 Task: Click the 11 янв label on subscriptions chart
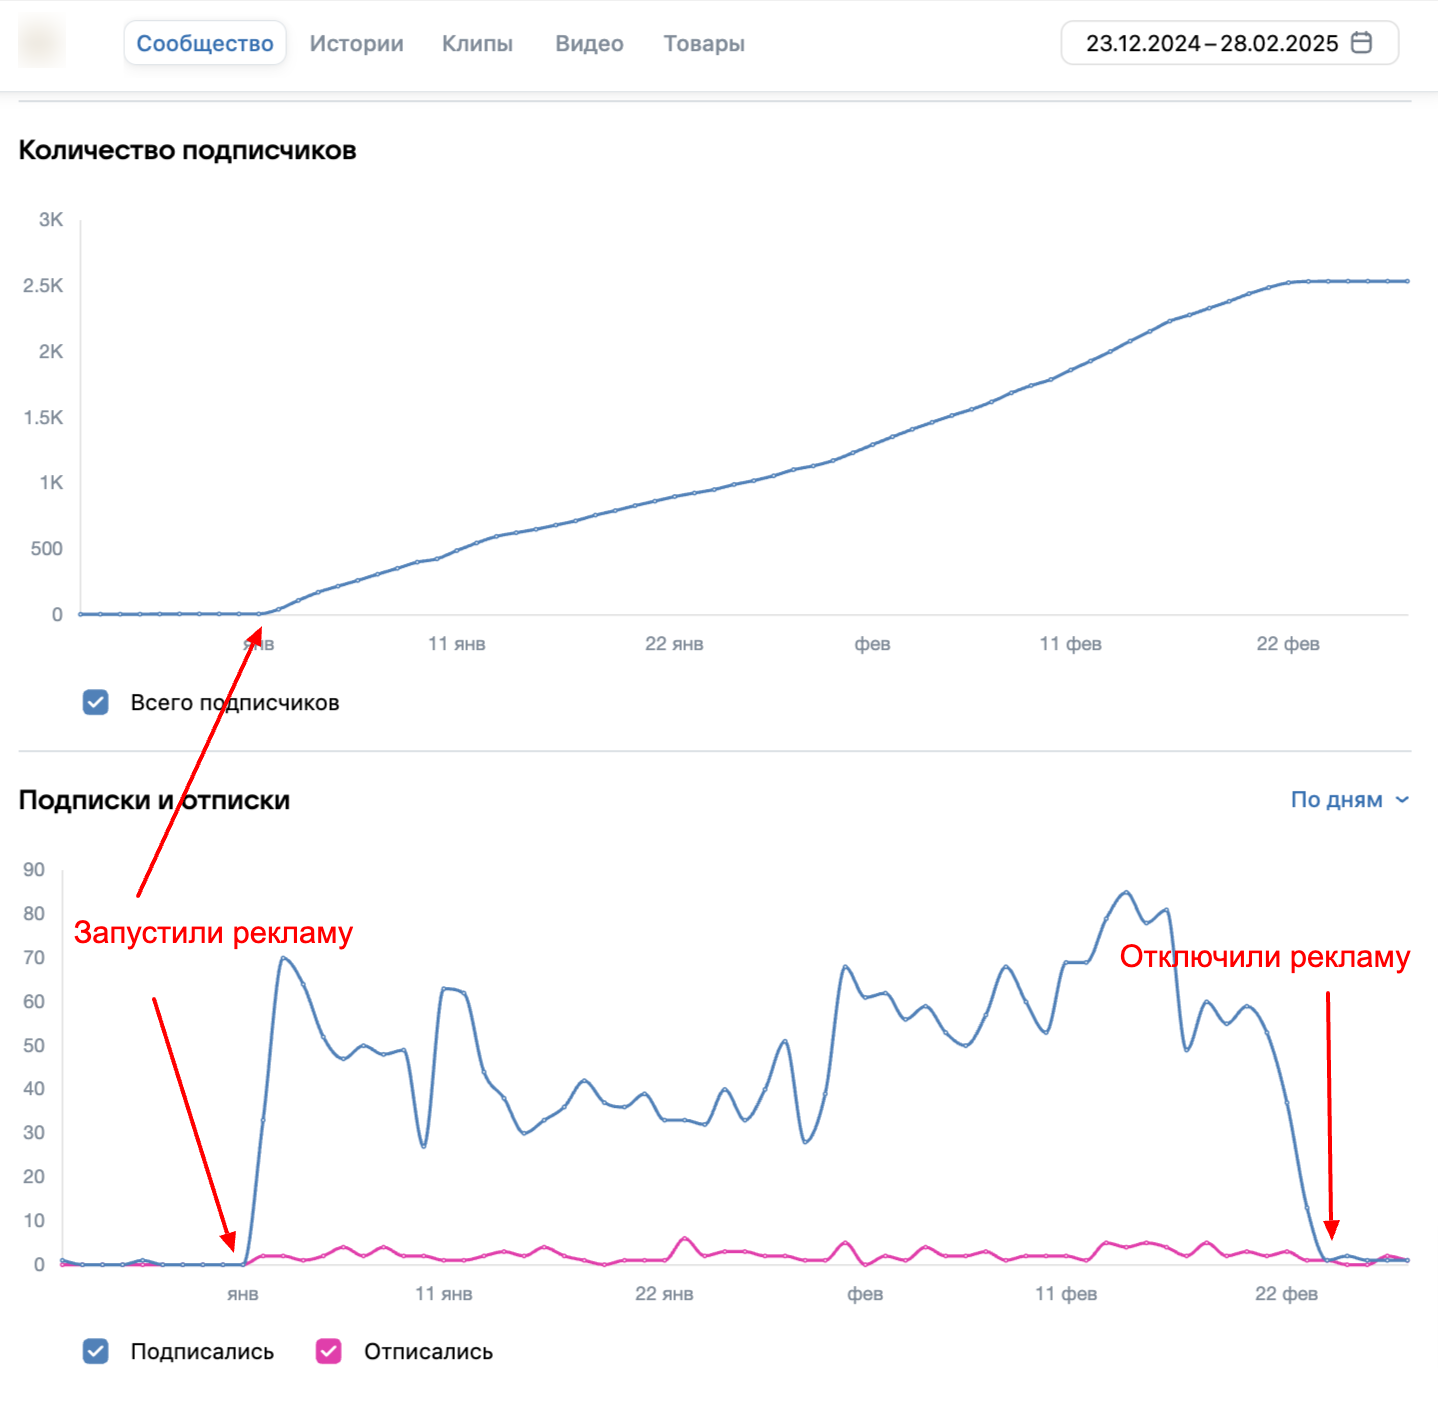pyautogui.click(x=444, y=1294)
